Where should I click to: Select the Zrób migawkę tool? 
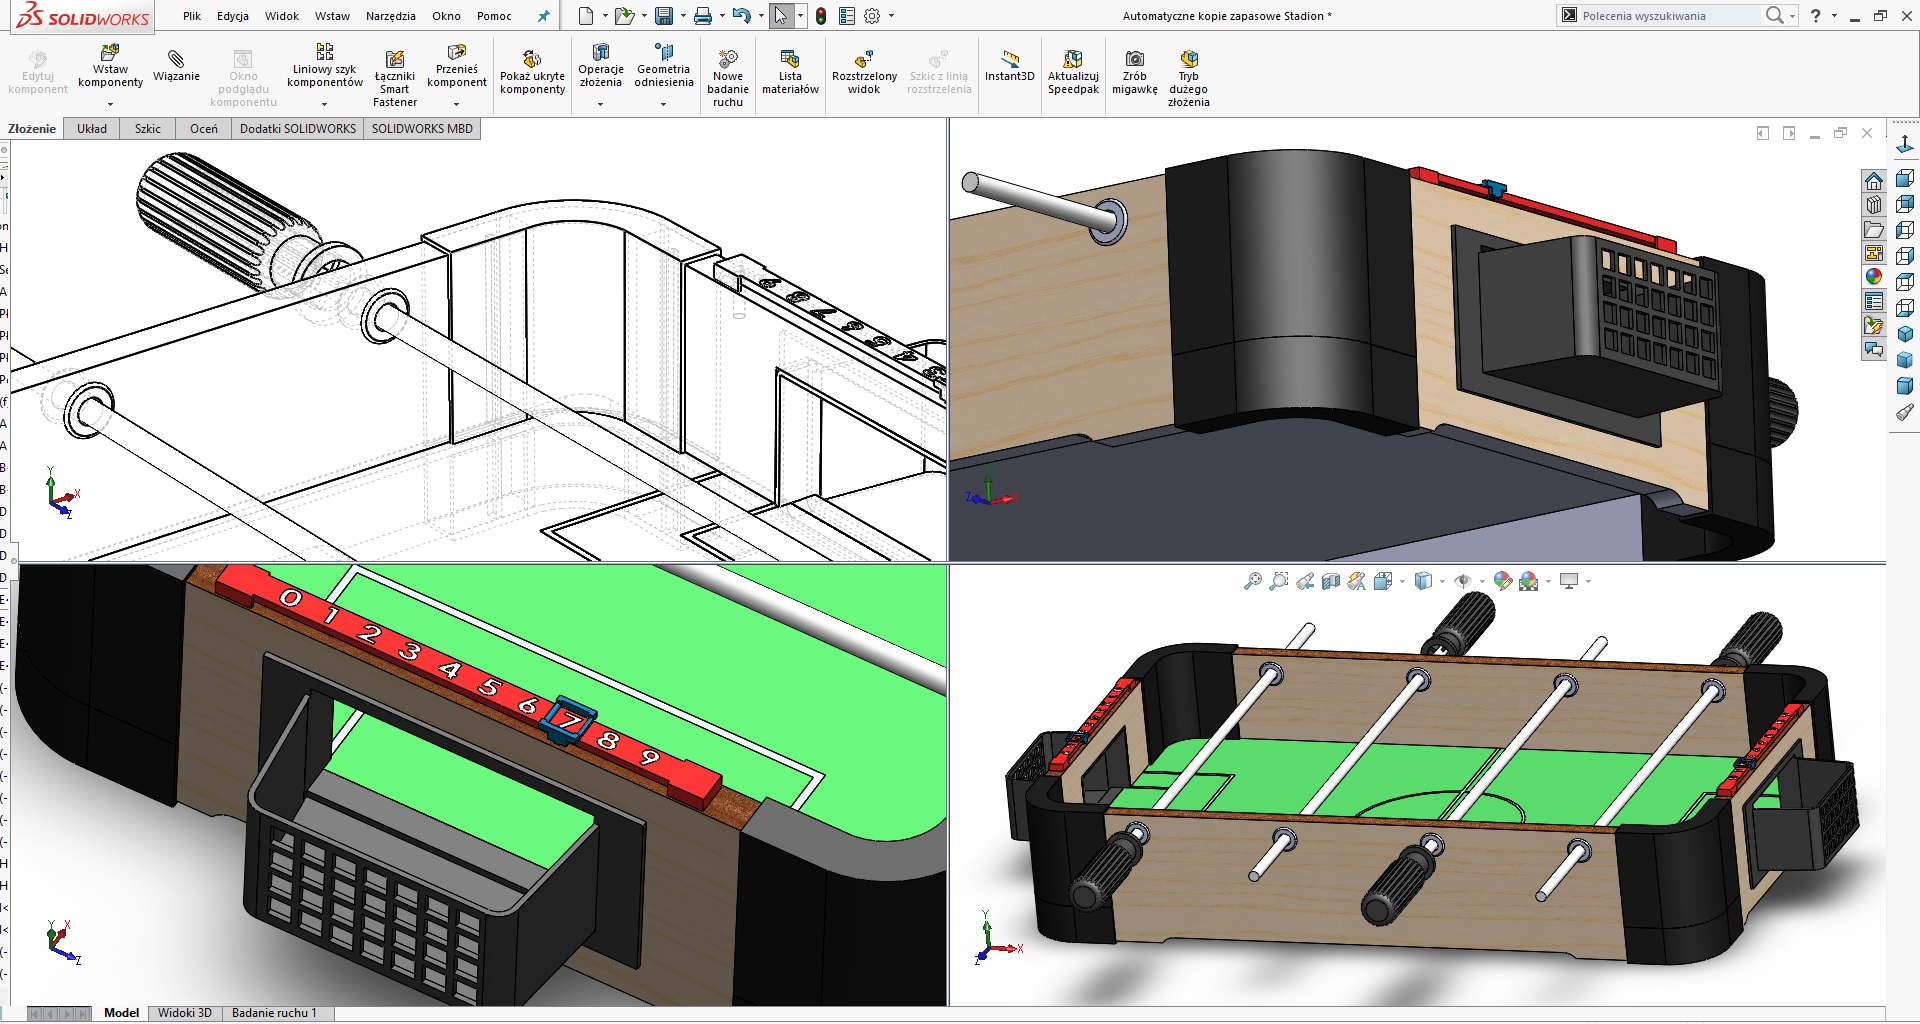click(1133, 70)
